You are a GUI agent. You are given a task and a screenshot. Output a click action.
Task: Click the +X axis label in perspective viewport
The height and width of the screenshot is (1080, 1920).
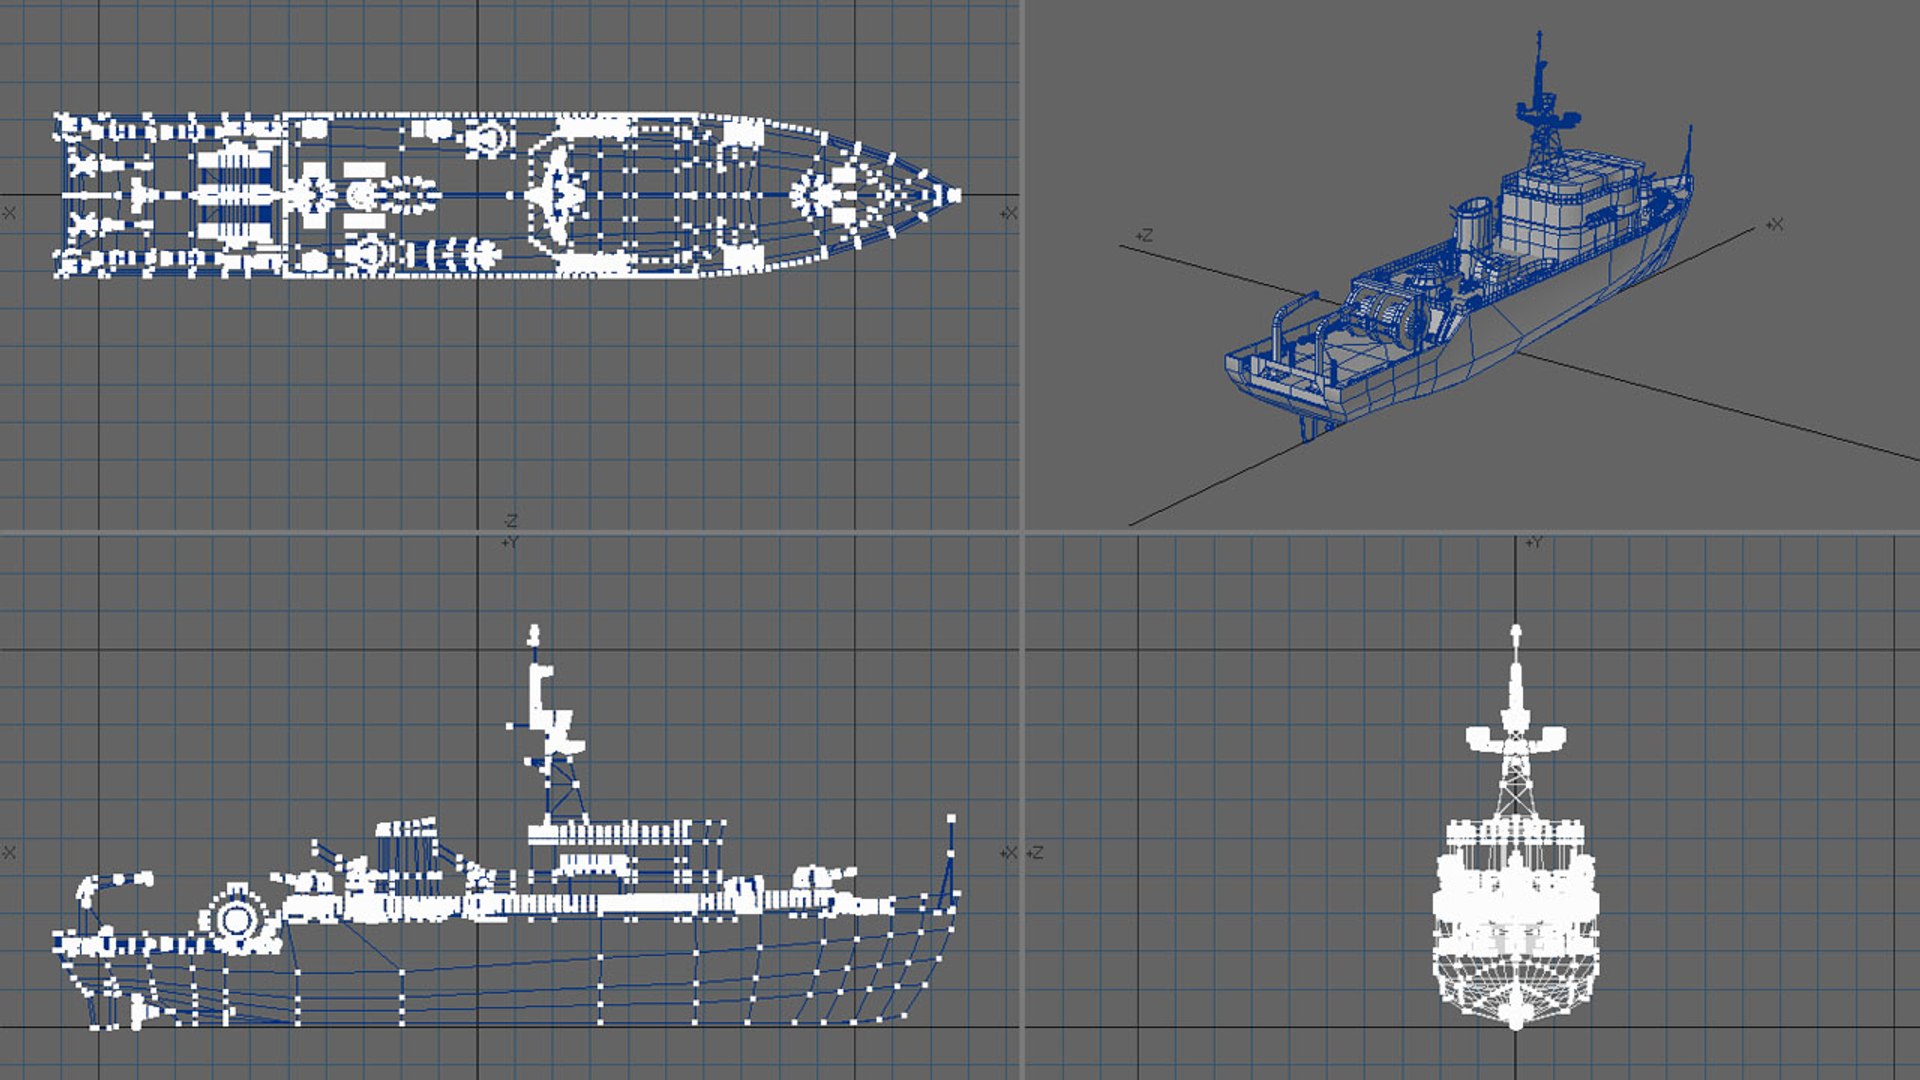[1774, 225]
